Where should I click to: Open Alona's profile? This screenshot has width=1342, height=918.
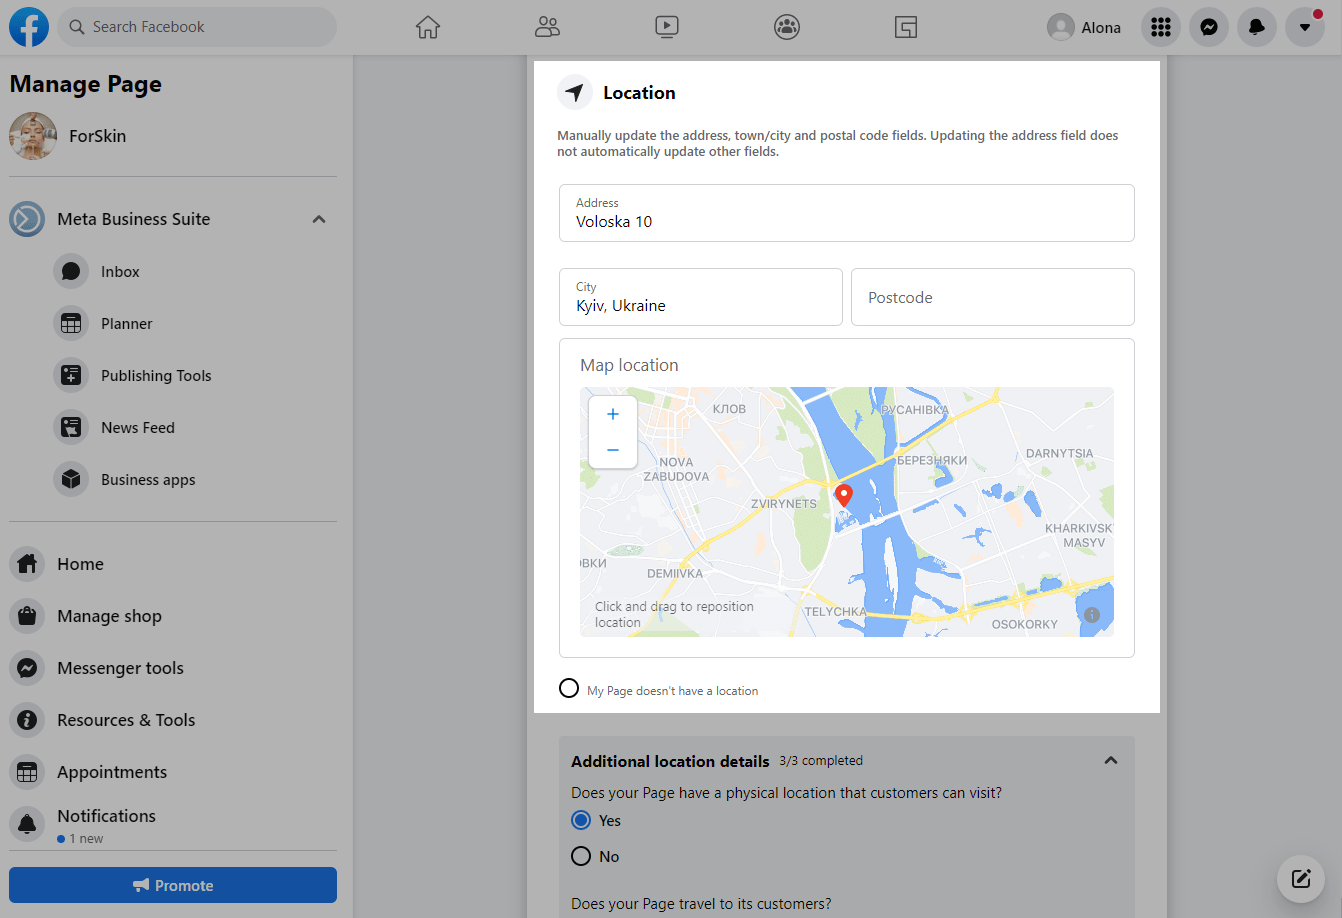pyautogui.click(x=1084, y=27)
